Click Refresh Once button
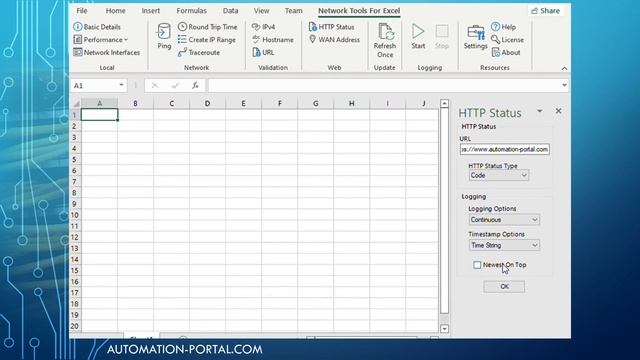 pos(385,40)
